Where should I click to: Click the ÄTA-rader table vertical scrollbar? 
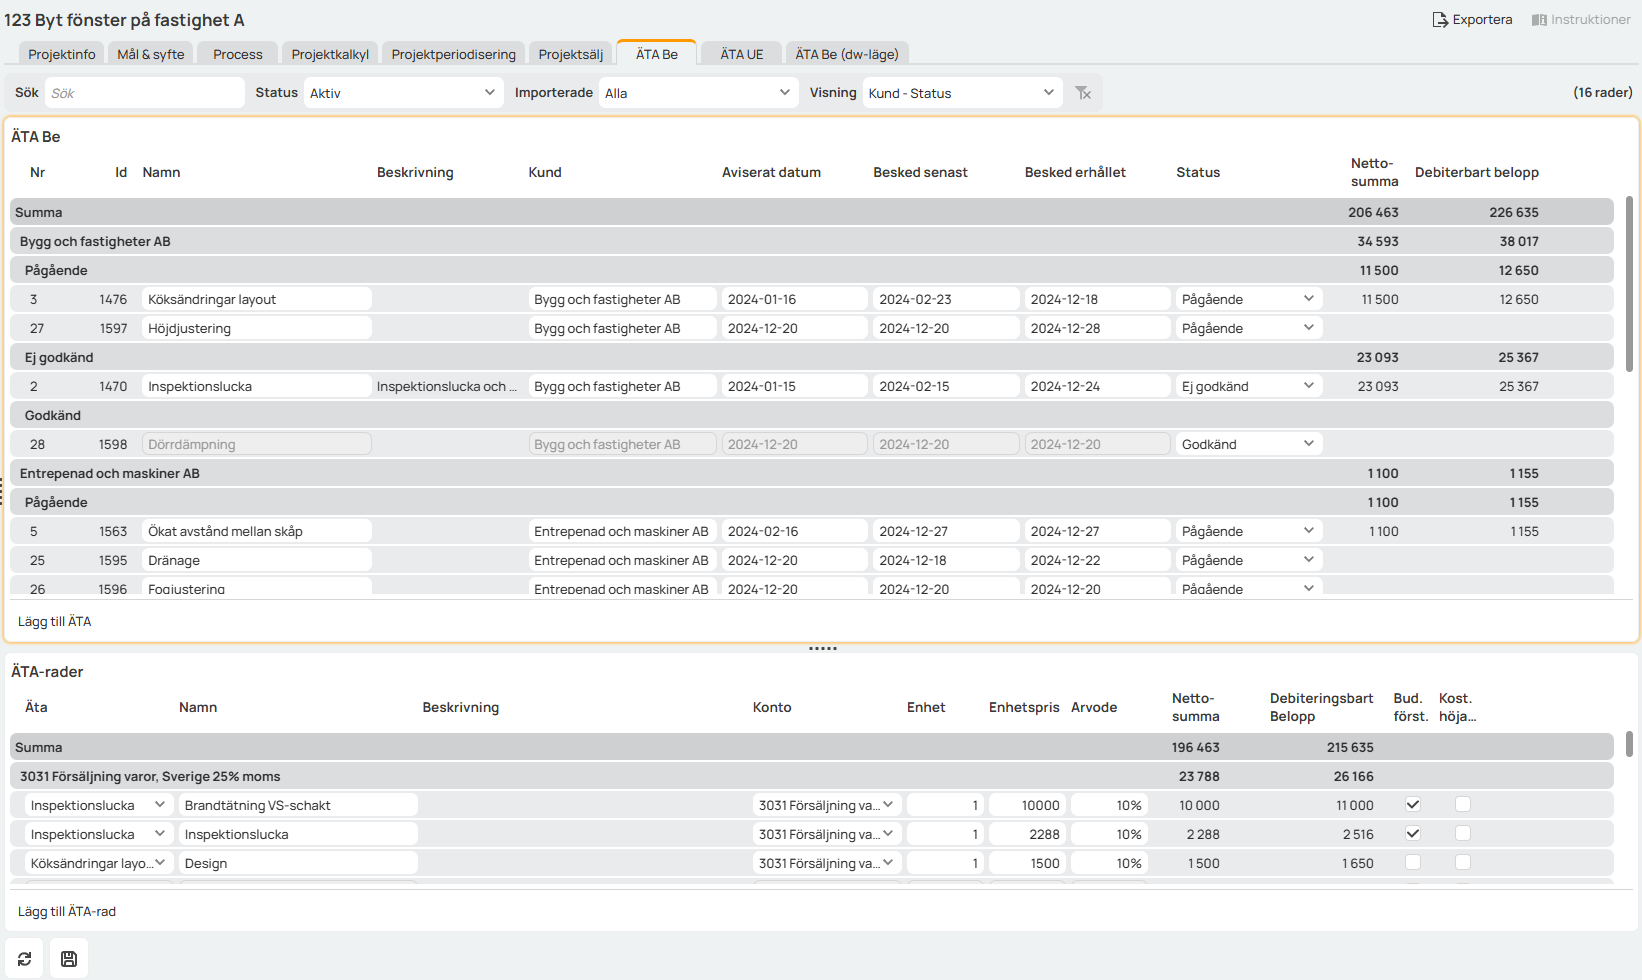pos(1629,744)
